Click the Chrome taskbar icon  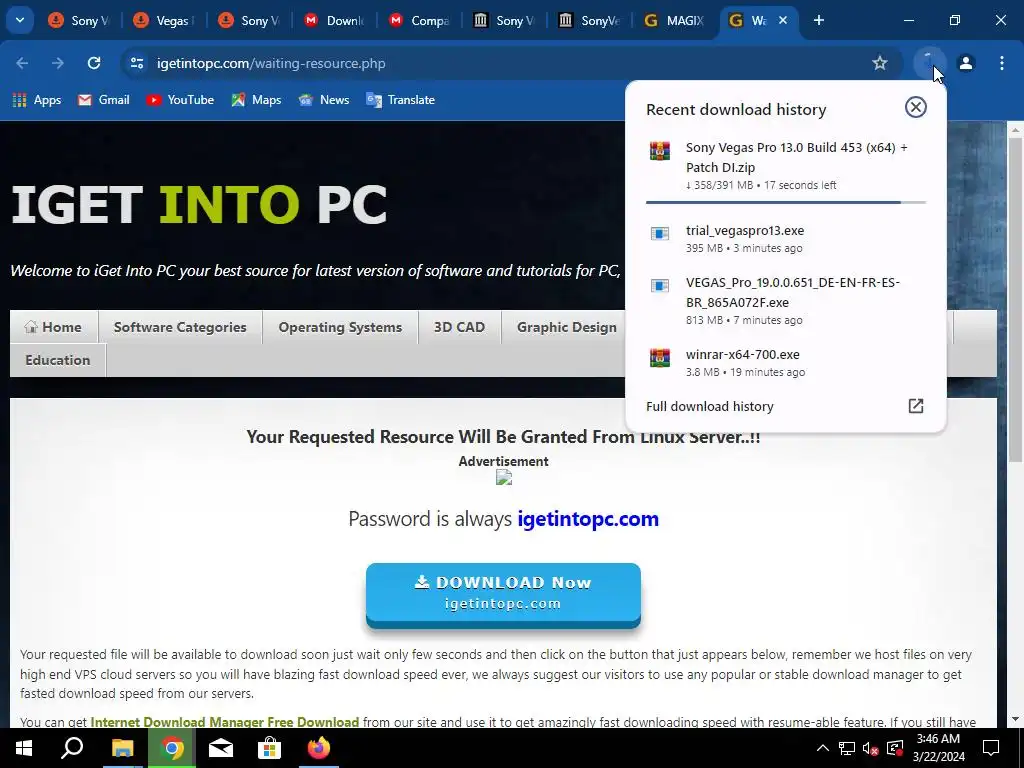172,748
